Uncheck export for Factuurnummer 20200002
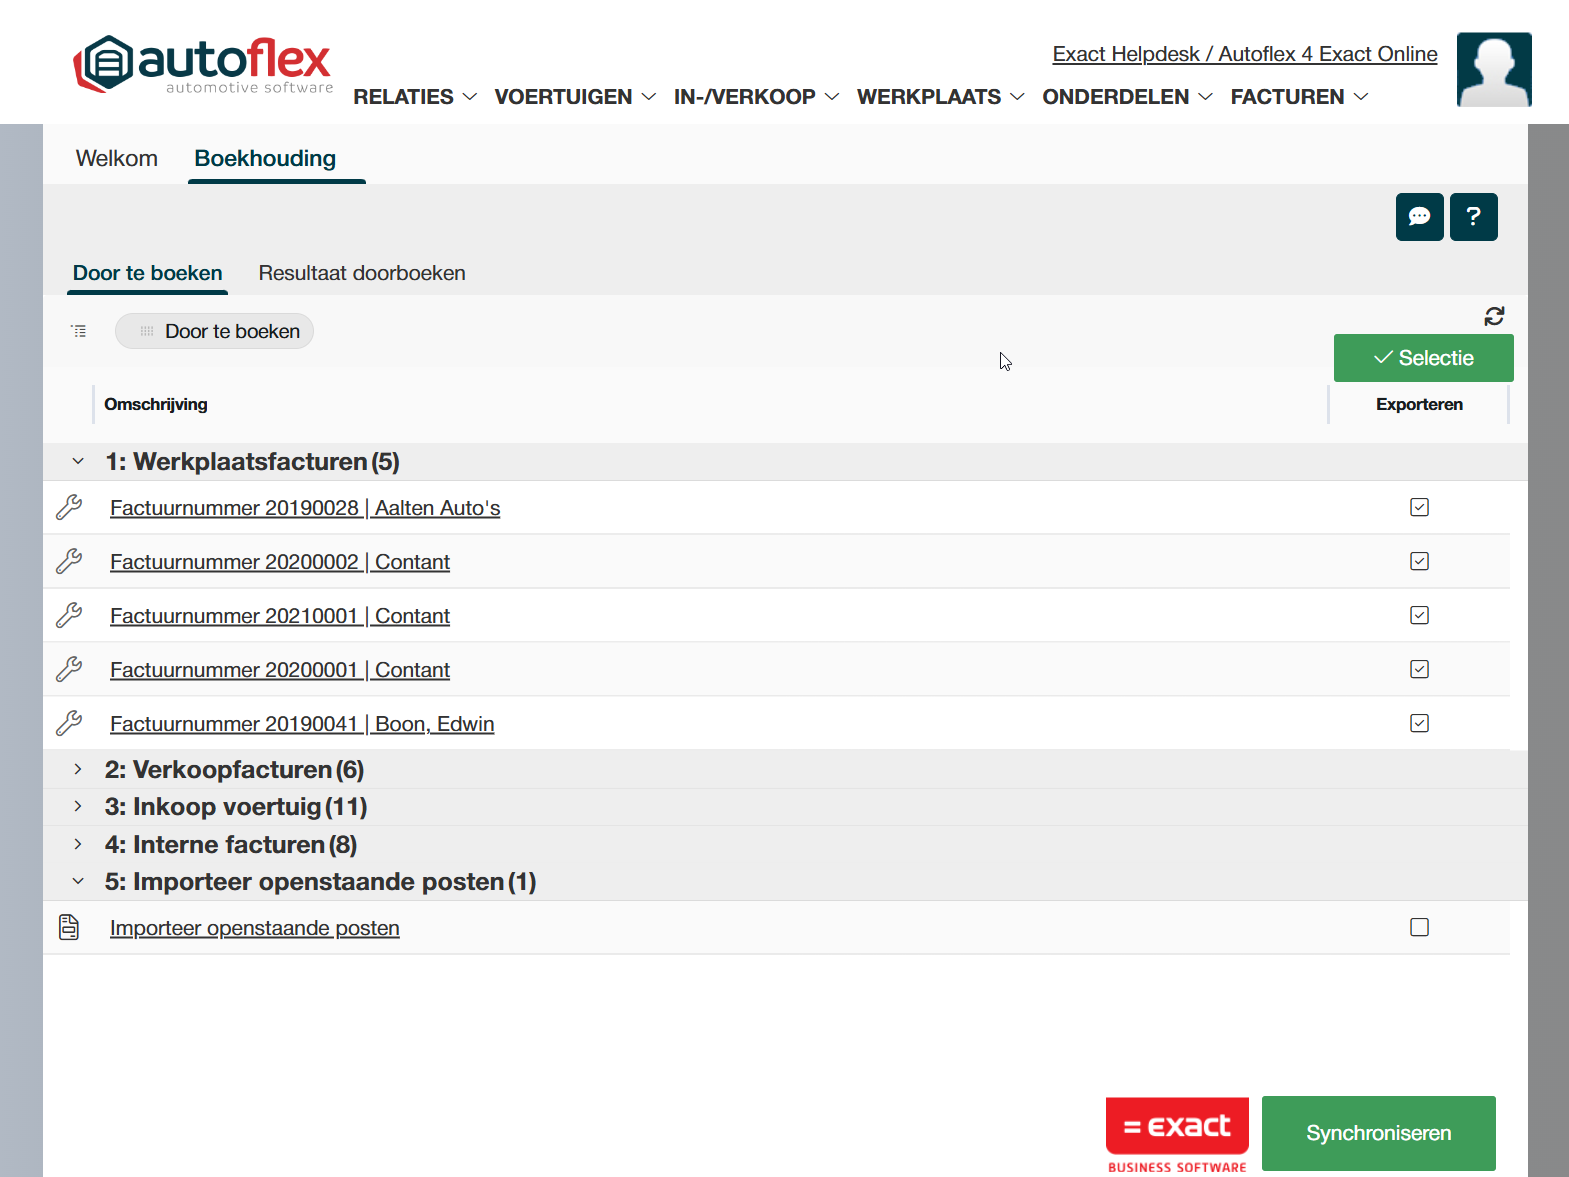 [1419, 561]
